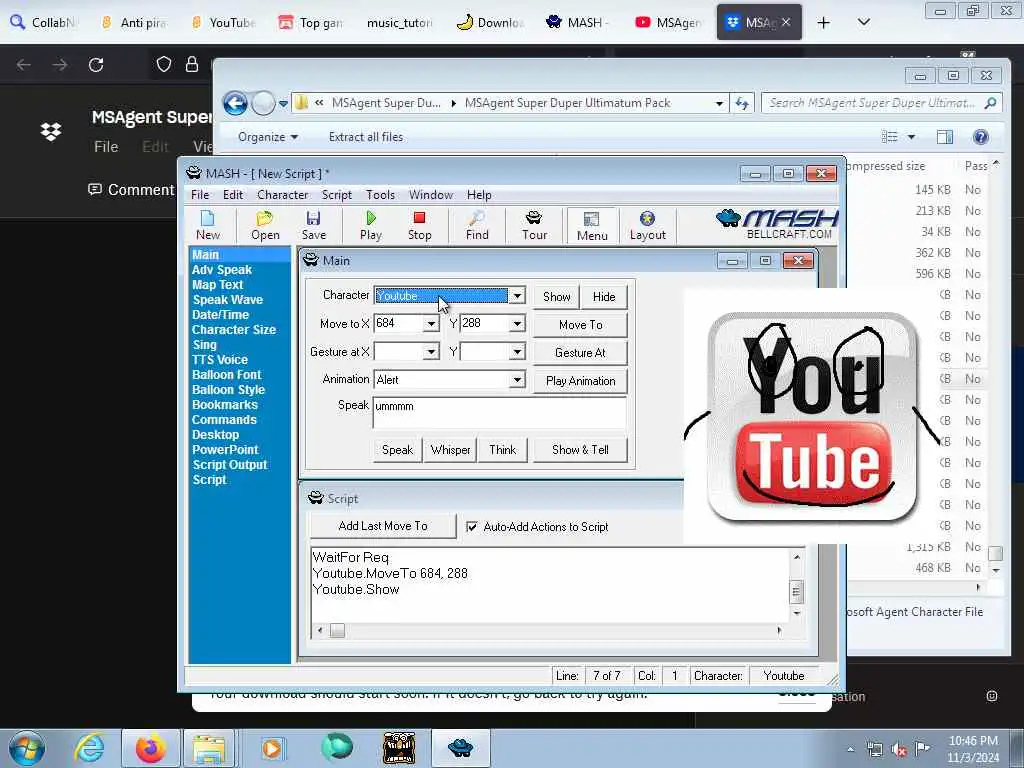Viewport: 1024px width, 768px height.
Task: Reload the browser page
Action: pos(96,65)
